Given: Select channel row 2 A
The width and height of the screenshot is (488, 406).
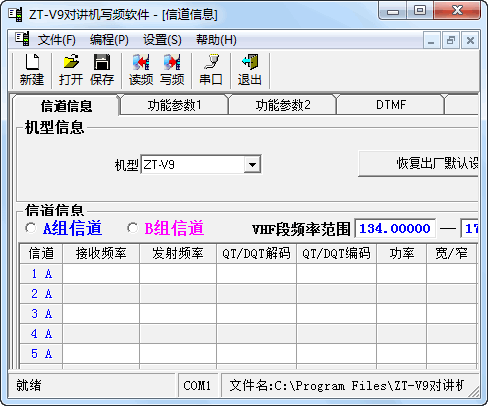Looking at the screenshot, I should [41, 294].
